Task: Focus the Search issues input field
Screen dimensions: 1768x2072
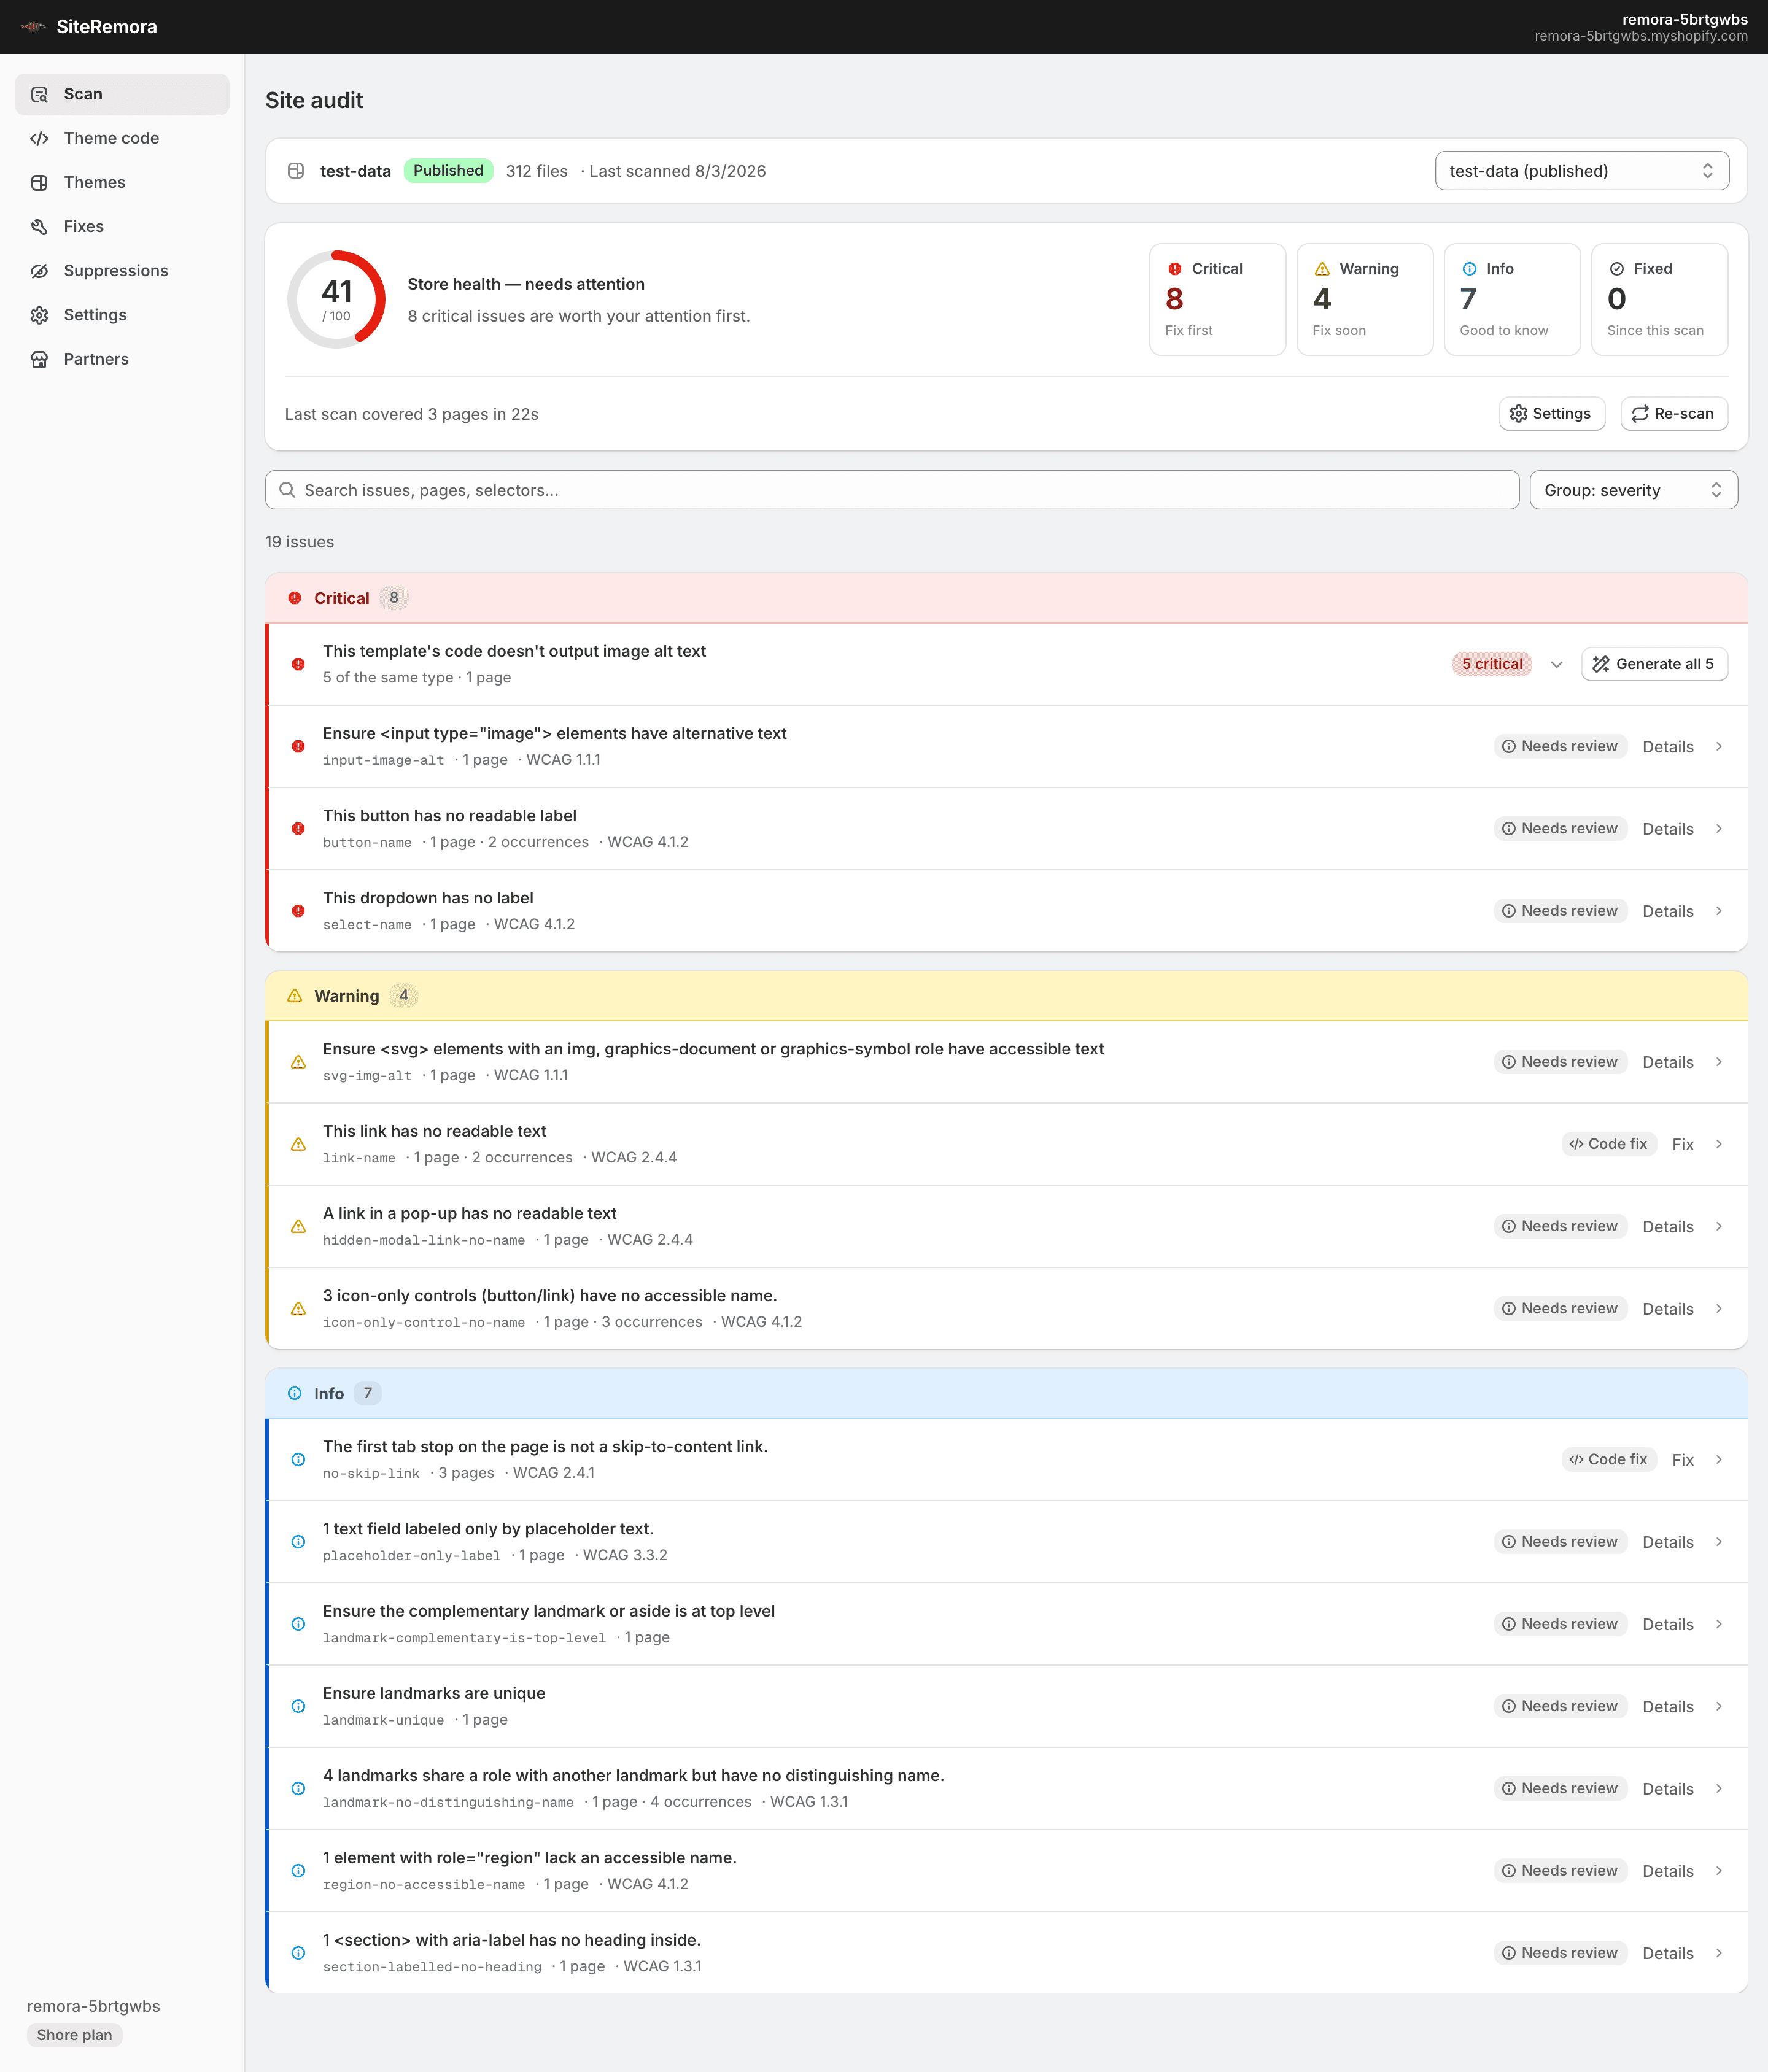Action: click(892, 490)
